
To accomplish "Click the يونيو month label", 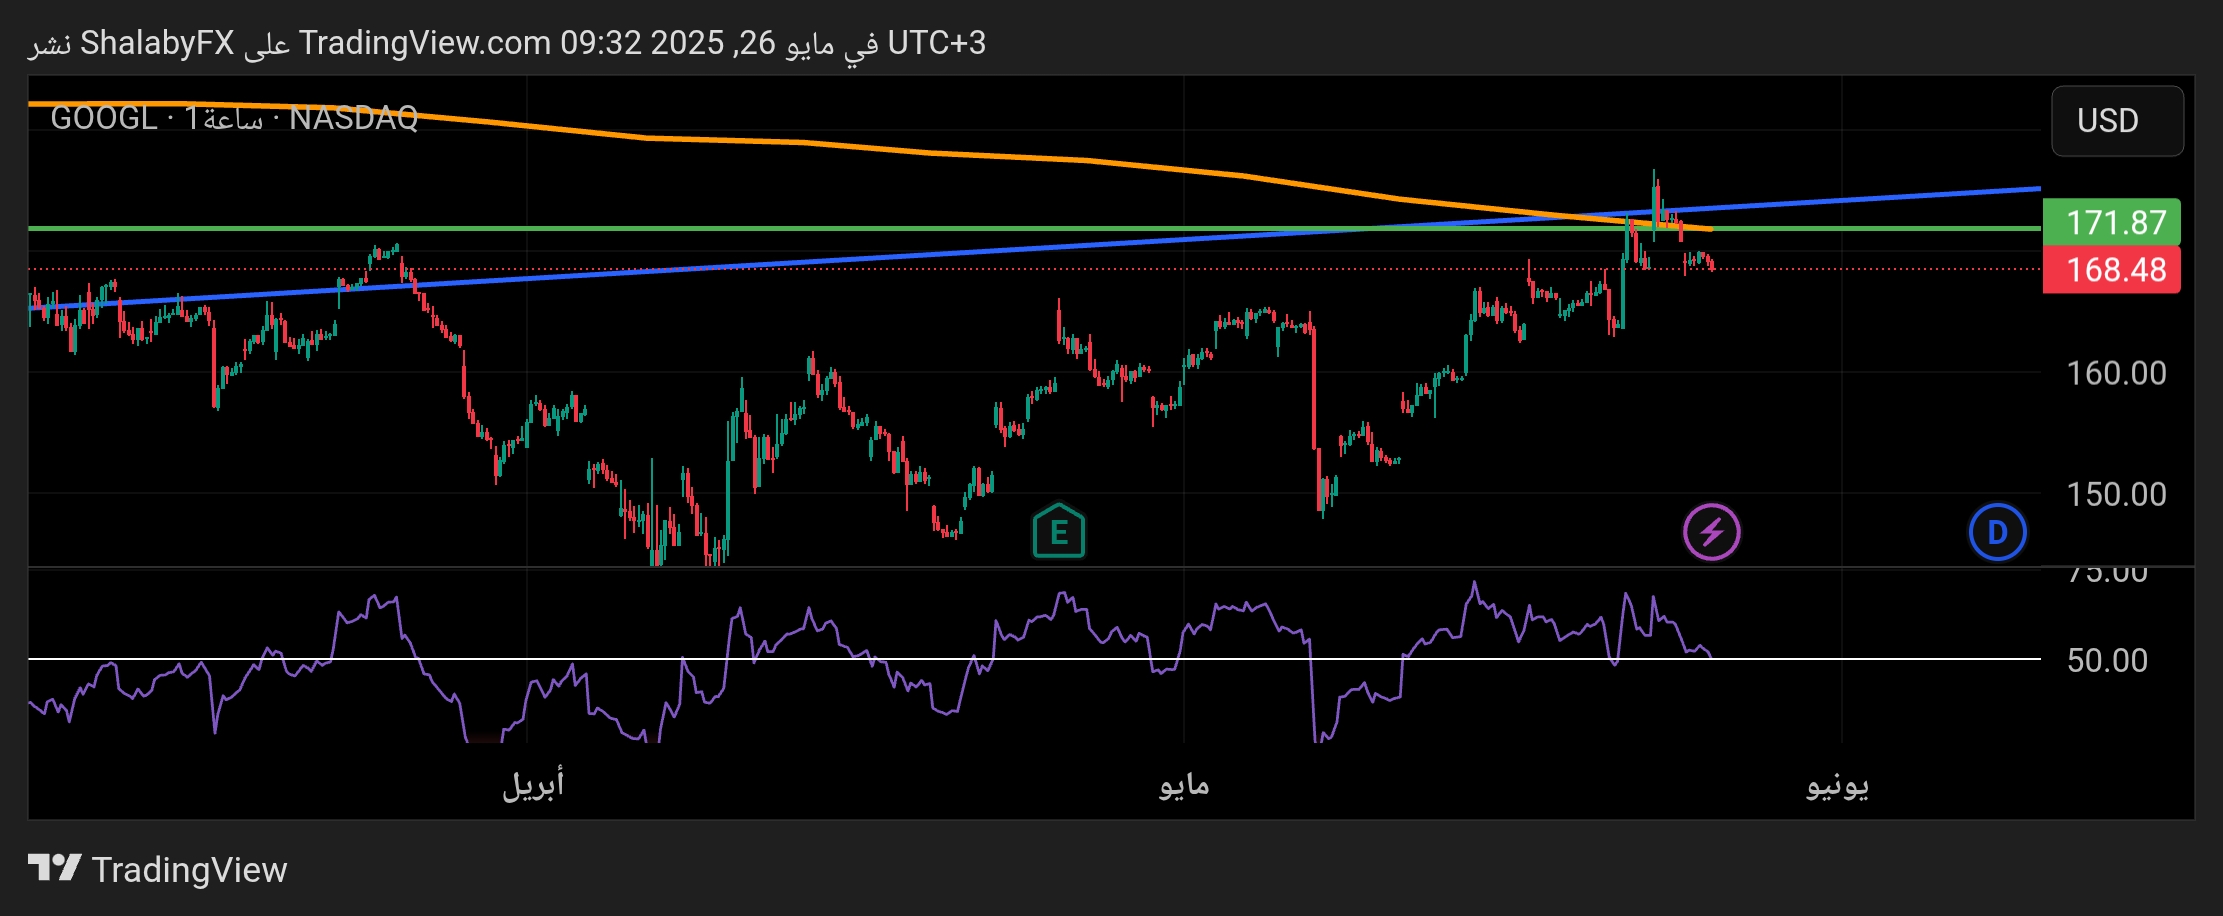I will point(1837,786).
